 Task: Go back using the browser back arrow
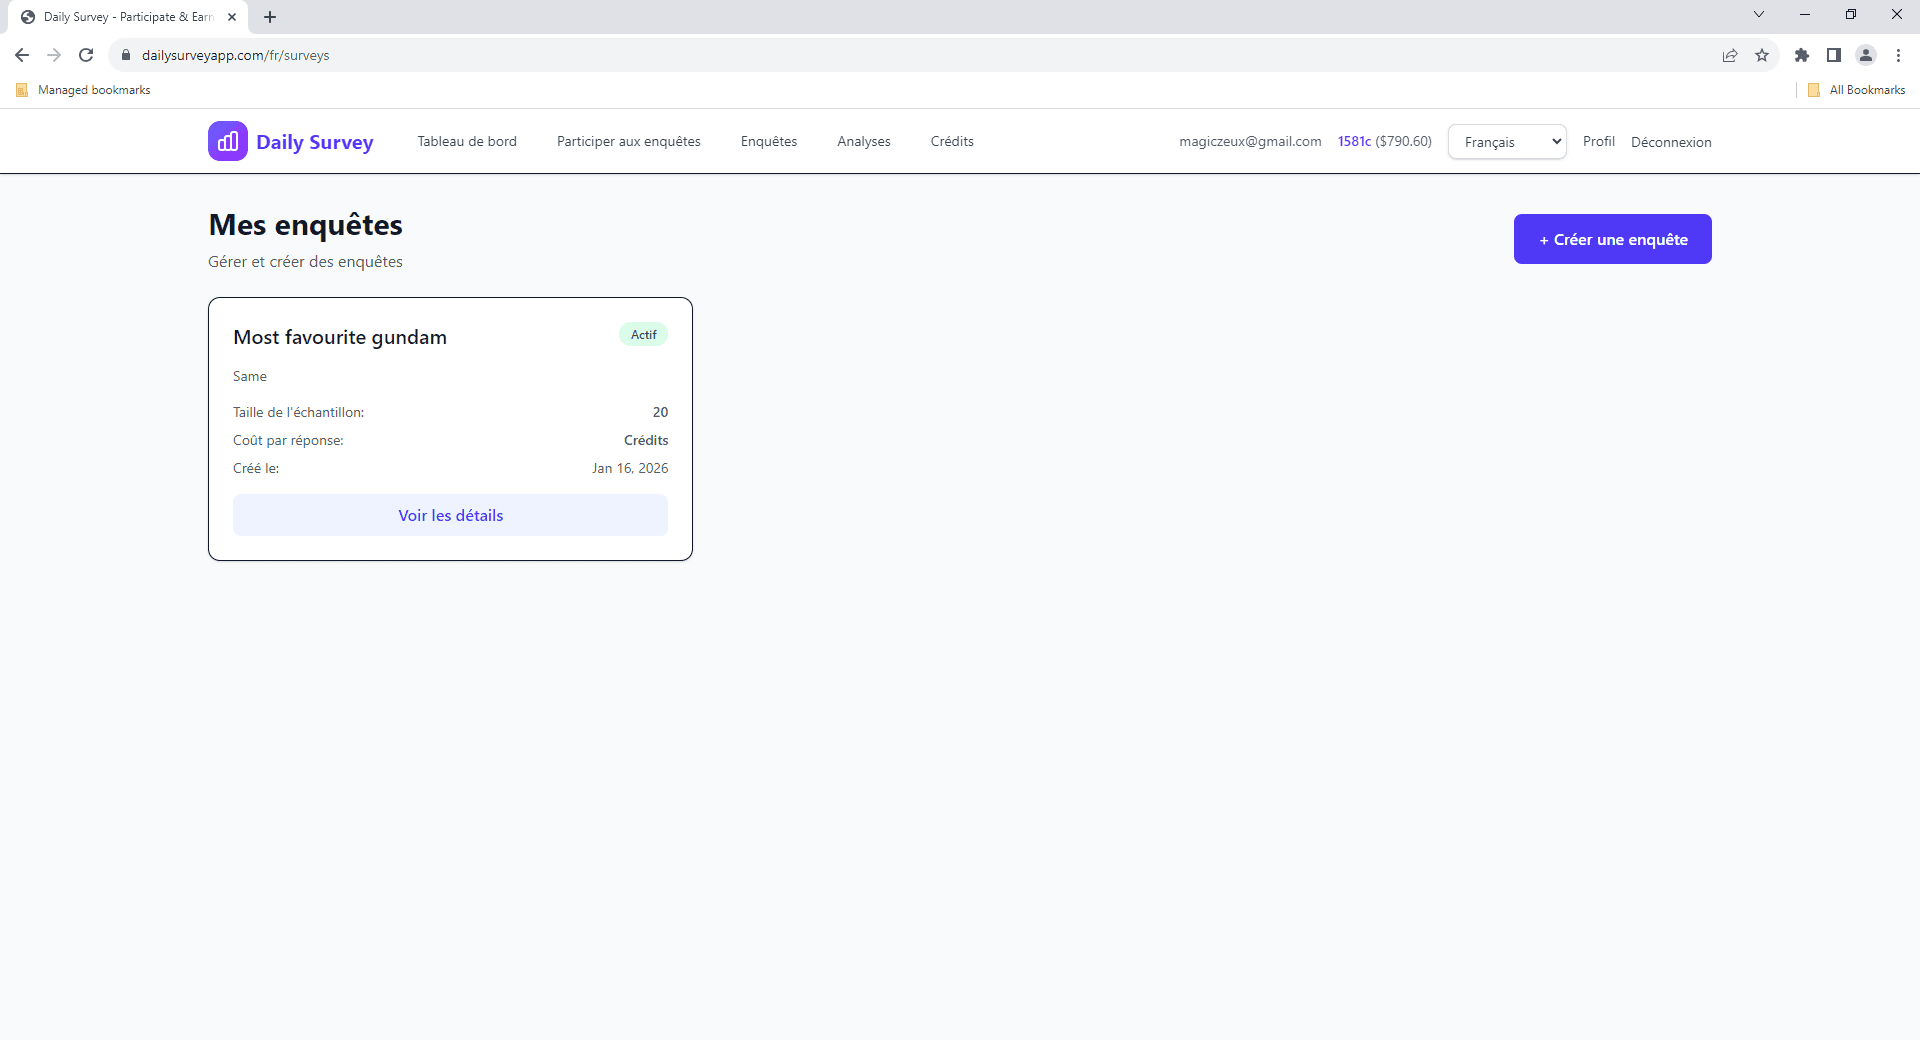(22, 55)
